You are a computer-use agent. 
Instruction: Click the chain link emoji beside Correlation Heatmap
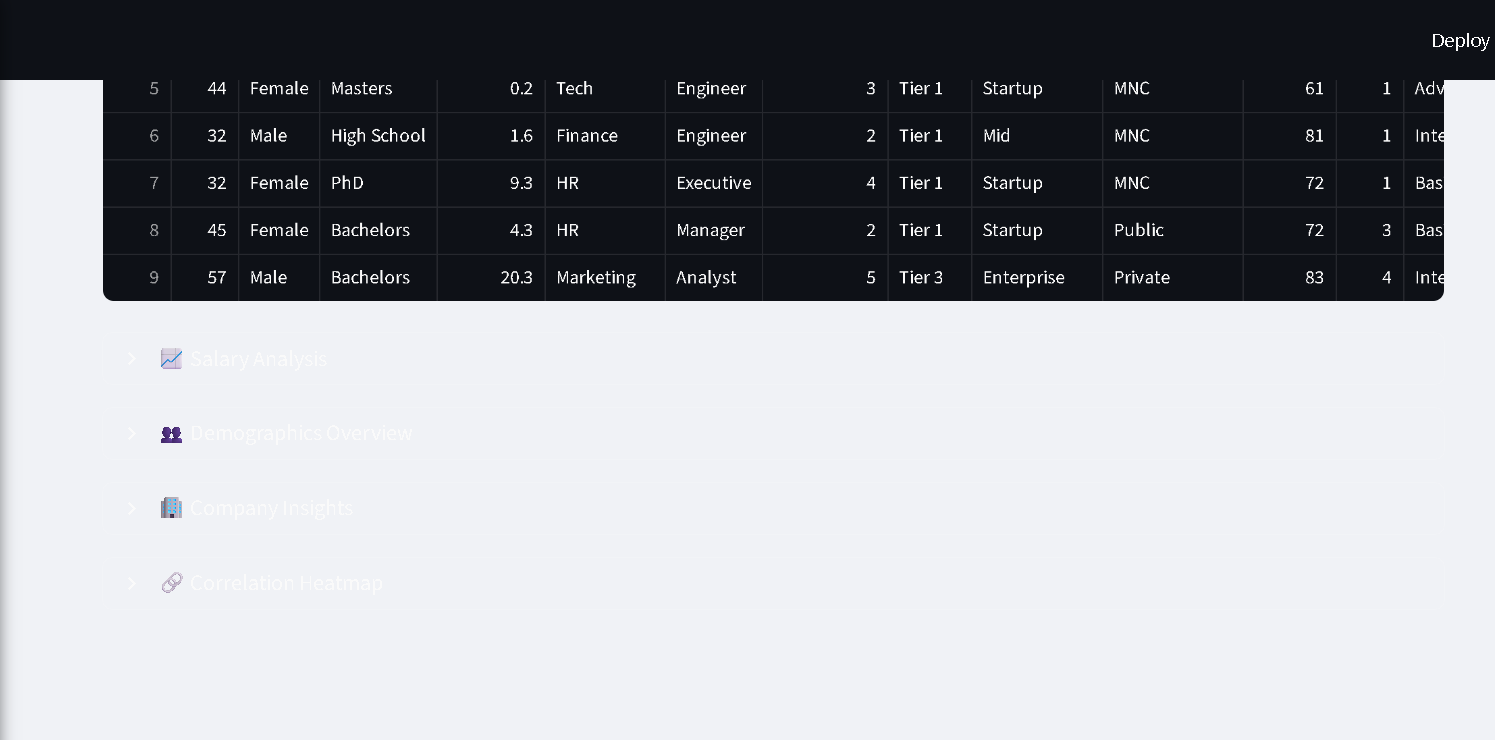click(x=172, y=583)
